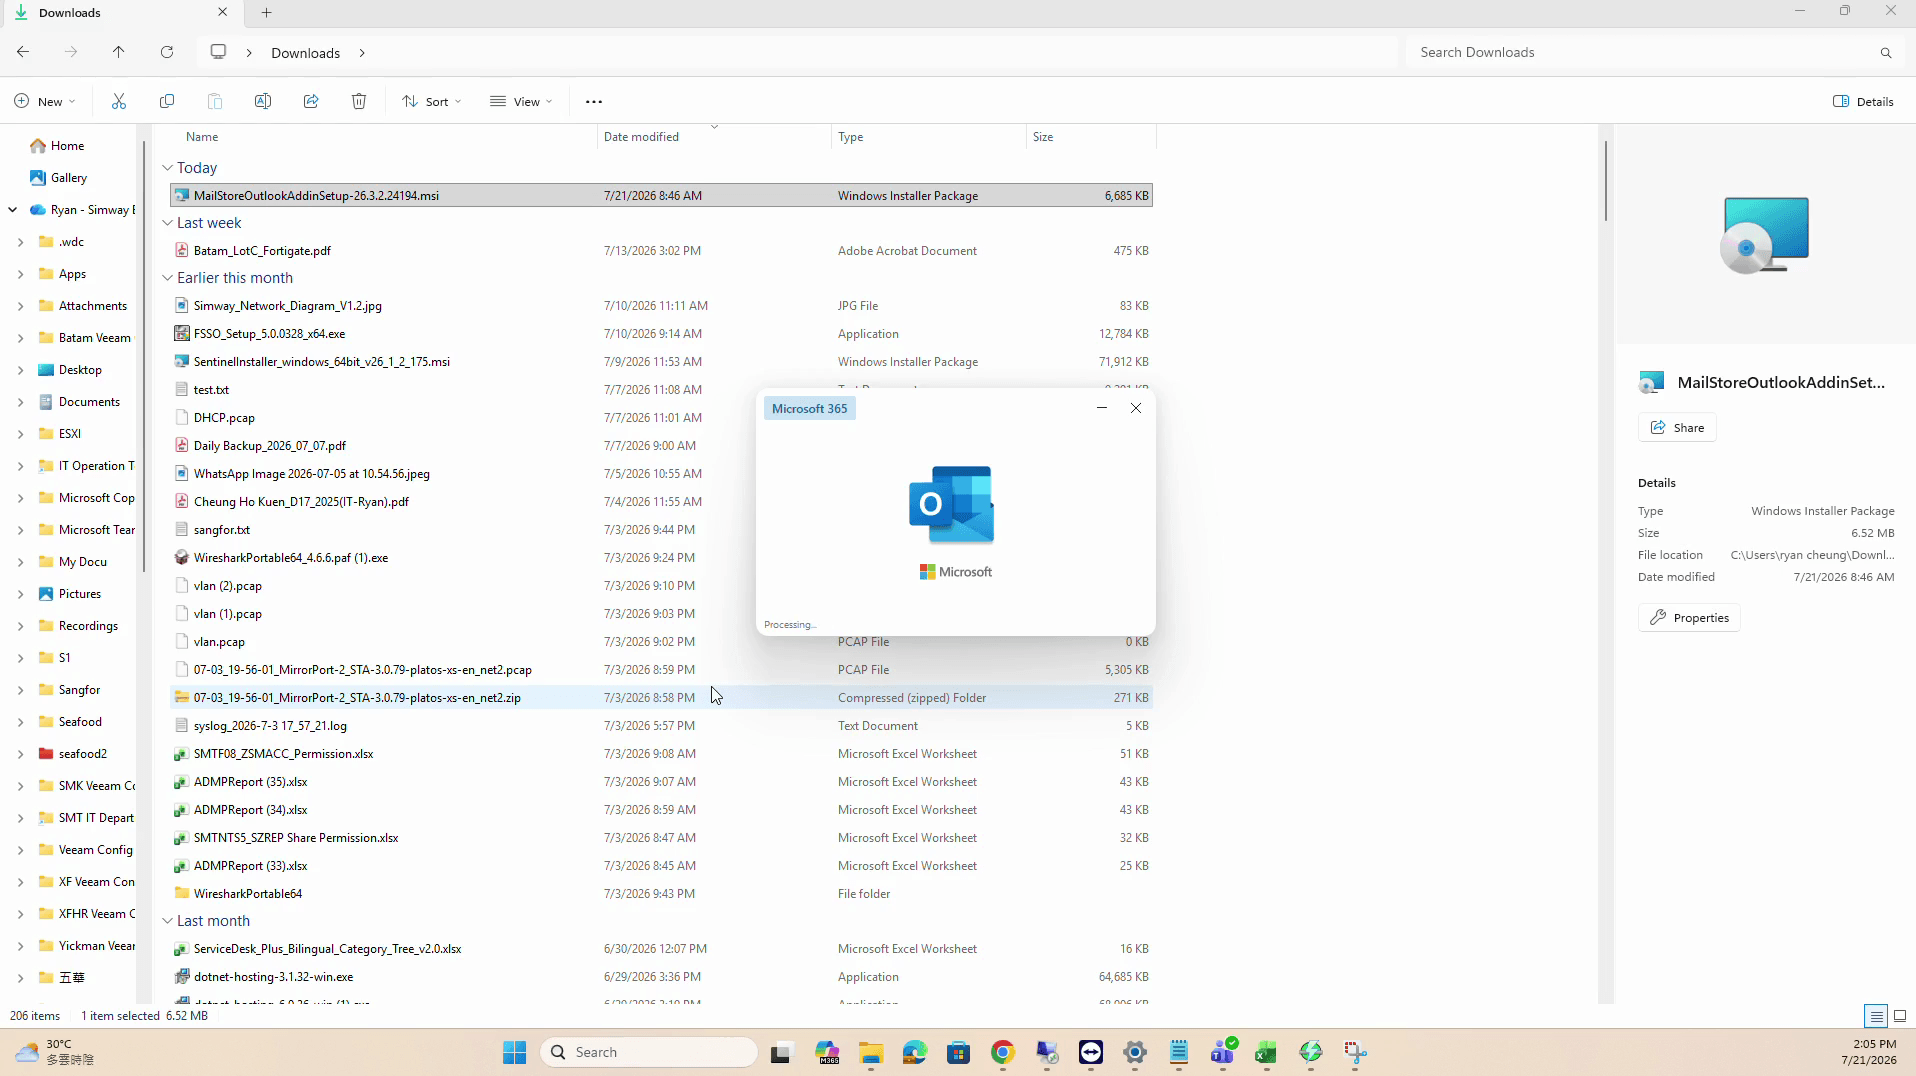Sort by Type column header
Screen dimensions: 1916x1076
[x=851, y=137]
